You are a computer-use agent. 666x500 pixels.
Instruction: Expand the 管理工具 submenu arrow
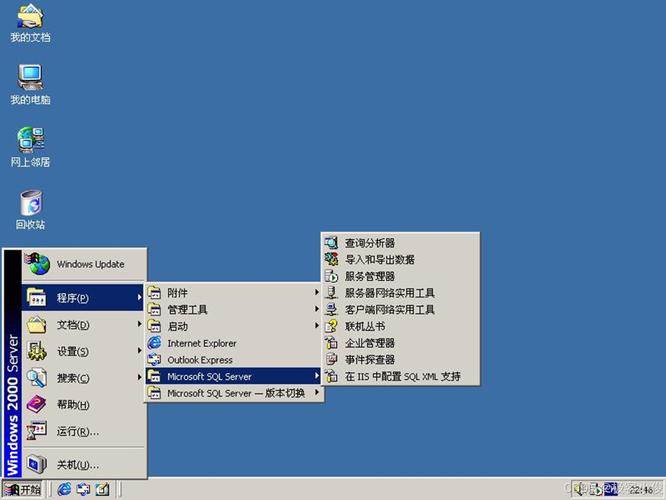316,309
